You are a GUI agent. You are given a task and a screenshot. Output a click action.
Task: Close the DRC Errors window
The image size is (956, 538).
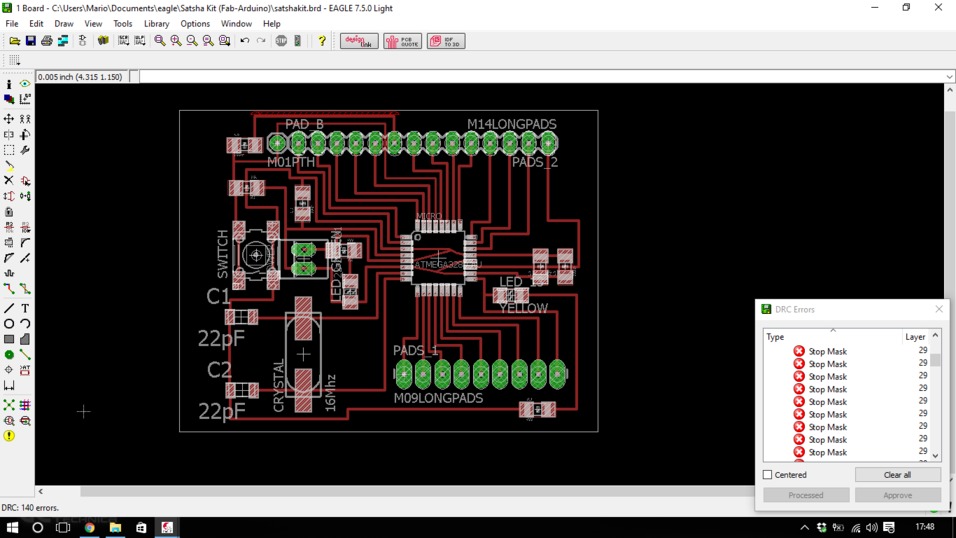tap(939, 309)
